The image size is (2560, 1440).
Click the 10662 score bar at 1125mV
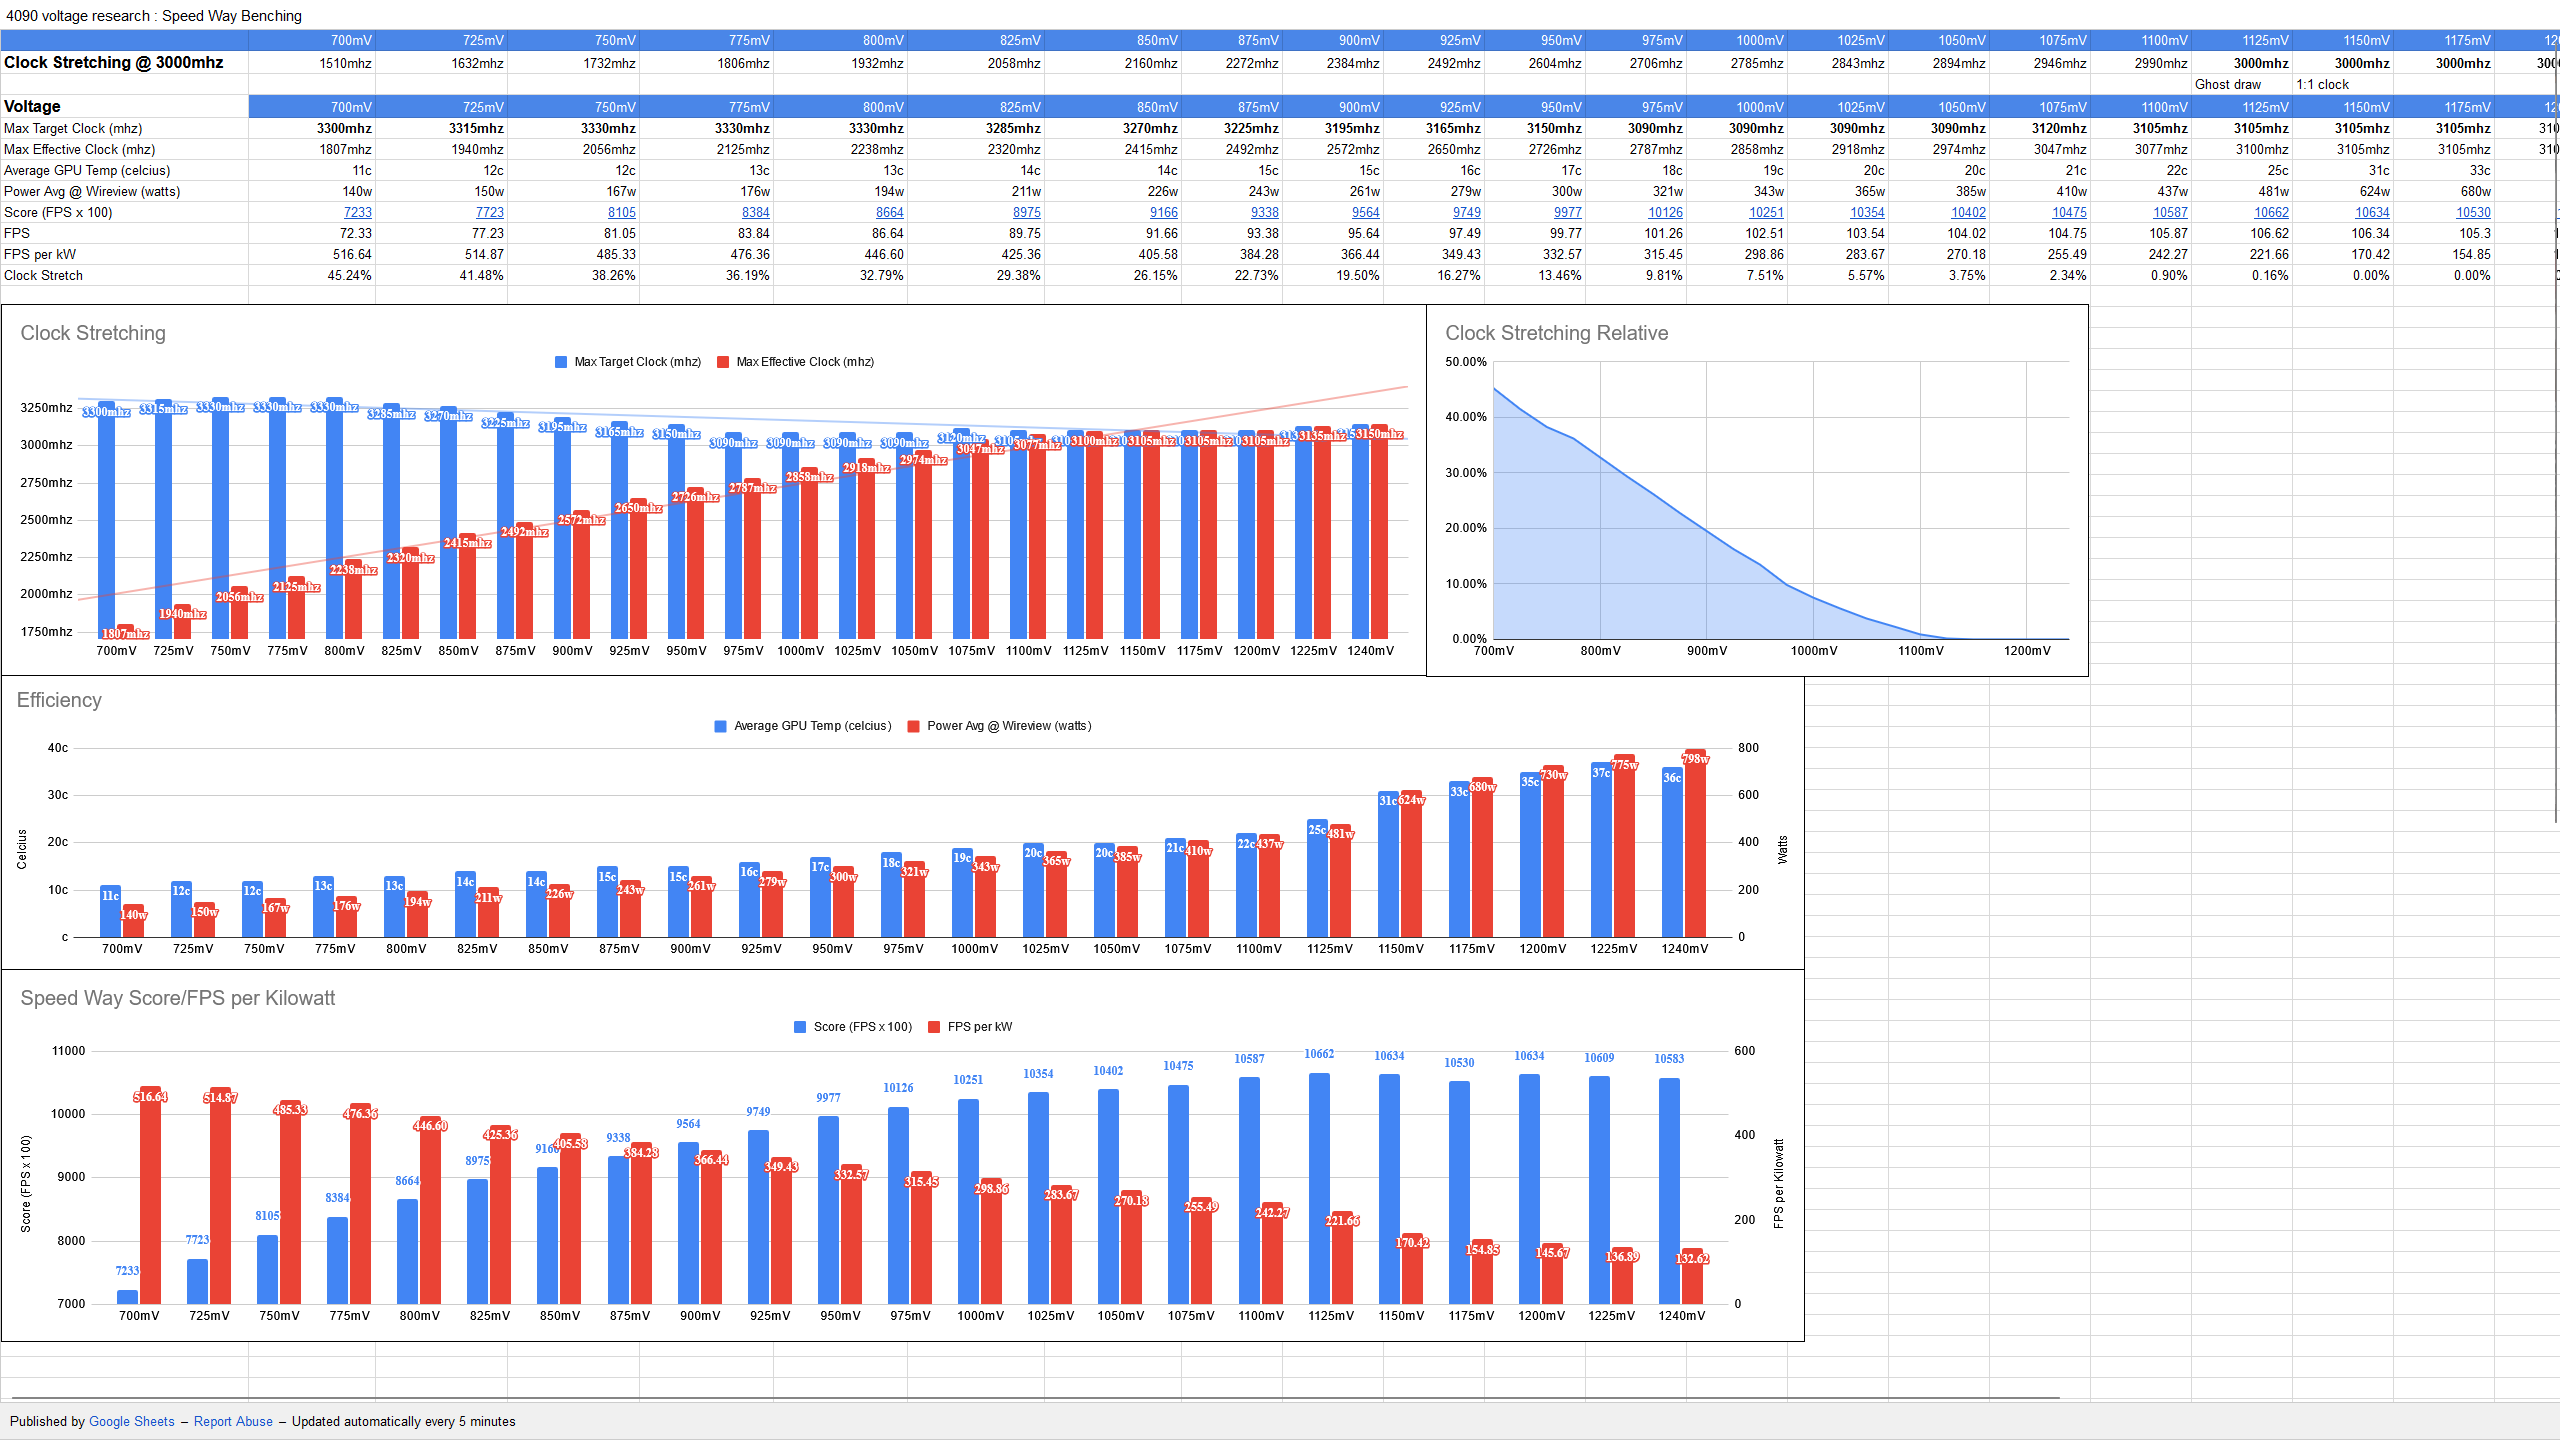(1319, 1188)
